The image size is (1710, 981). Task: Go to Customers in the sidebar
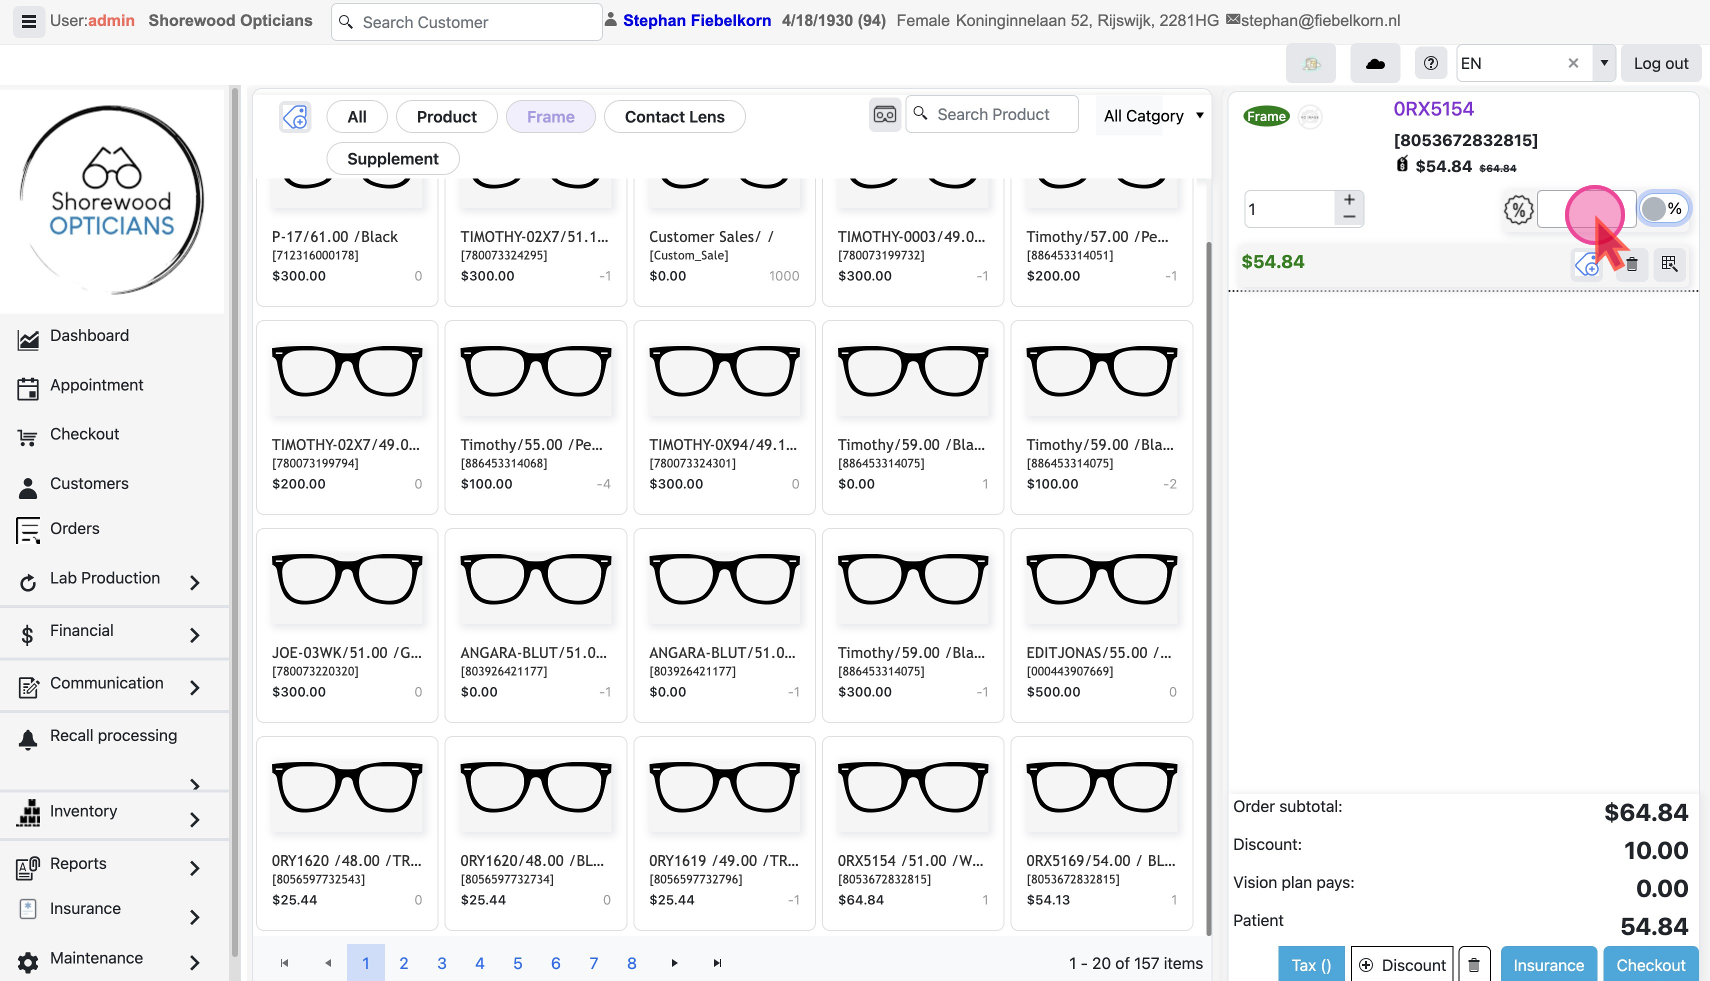pos(89,484)
